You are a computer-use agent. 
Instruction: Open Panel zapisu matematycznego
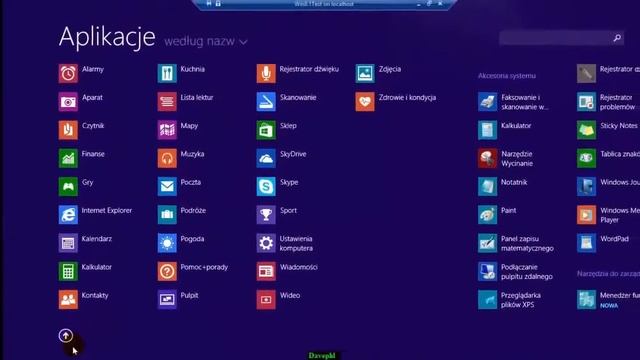(487, 243)
